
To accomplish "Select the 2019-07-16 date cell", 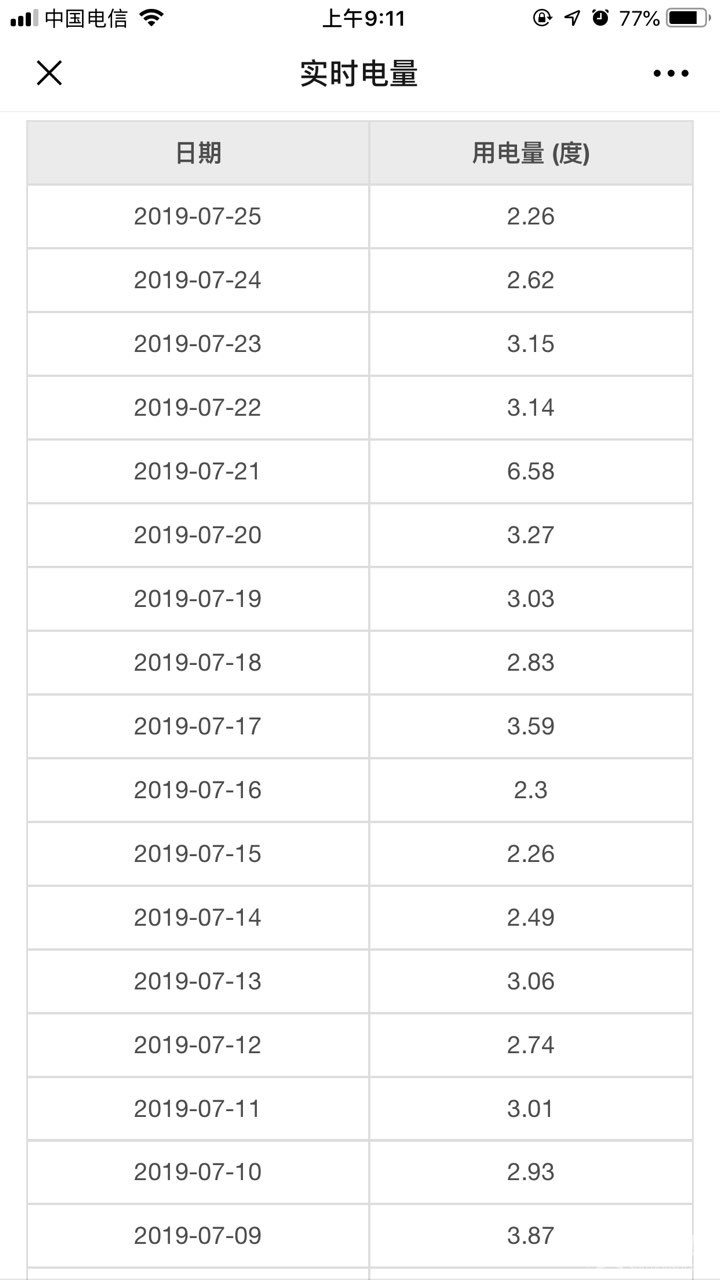I will click(x=198, y=790).
